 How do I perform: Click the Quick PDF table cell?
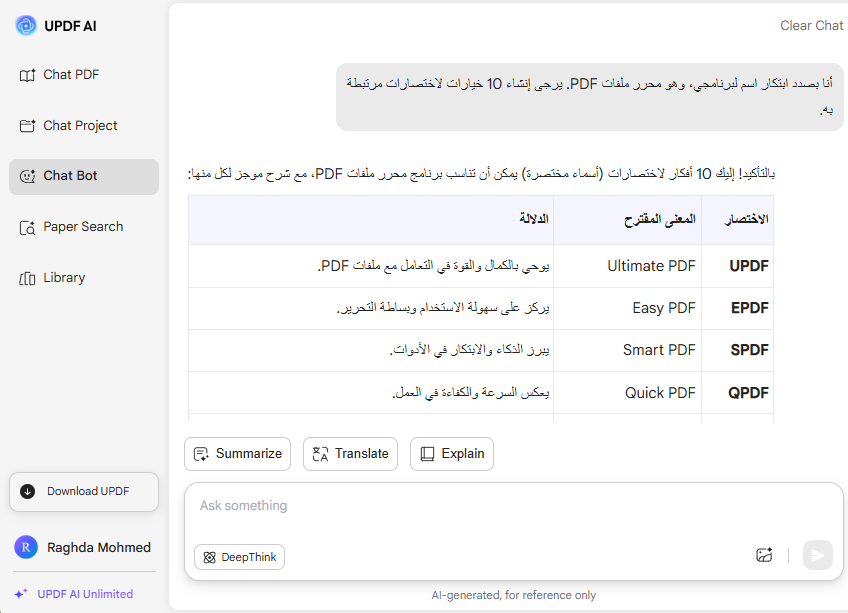[x=627, y=393]
